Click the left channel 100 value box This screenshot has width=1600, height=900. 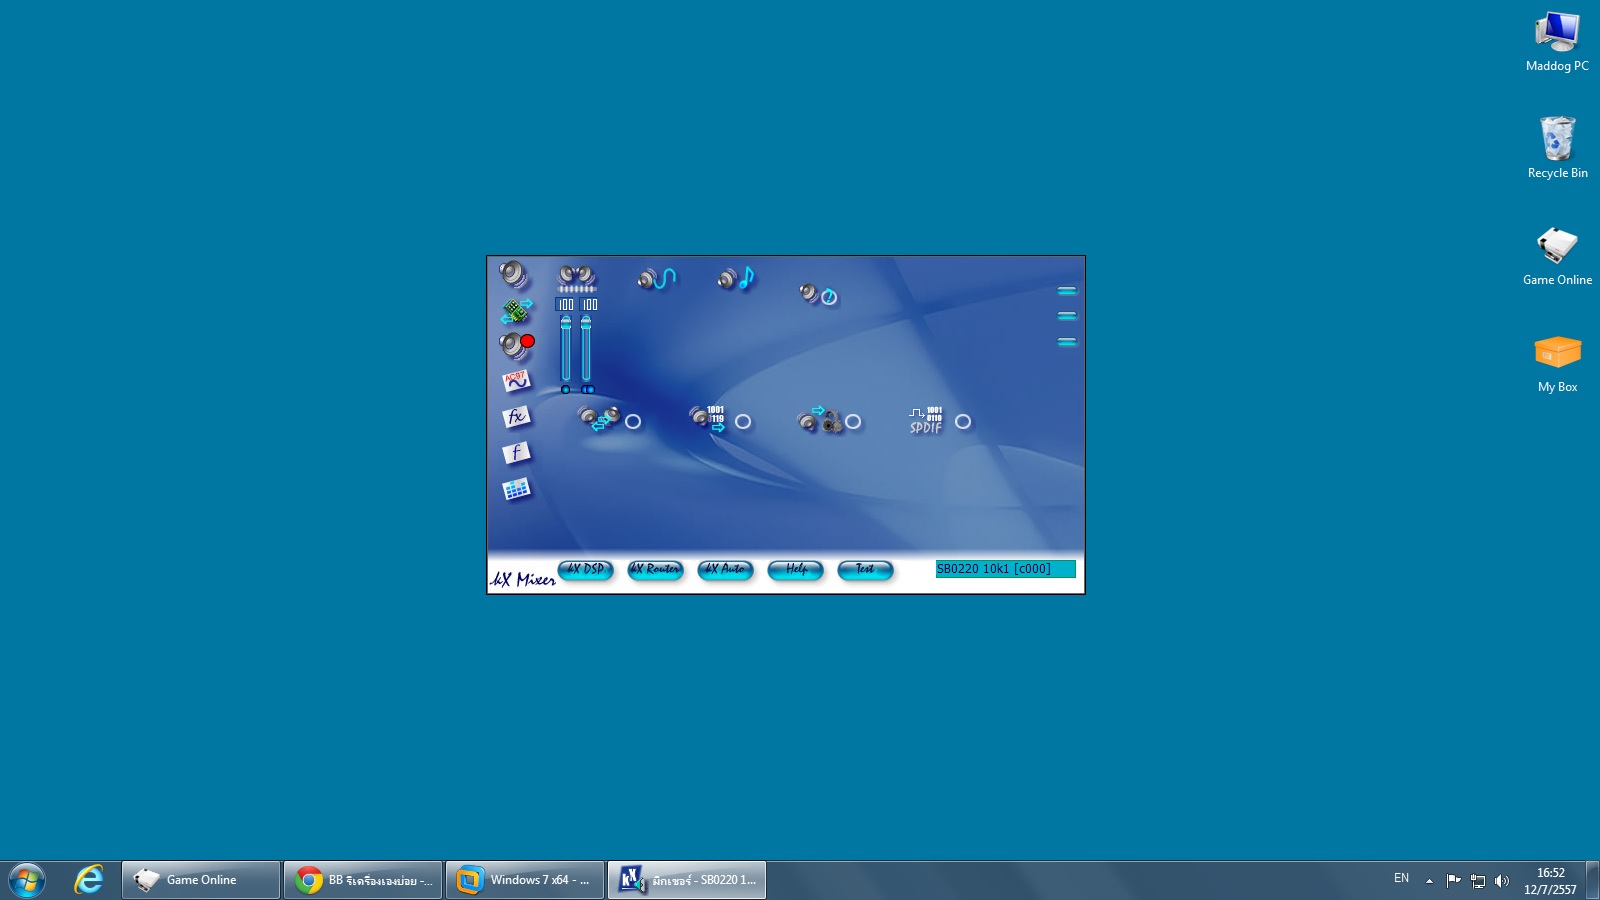pos(566,305)
